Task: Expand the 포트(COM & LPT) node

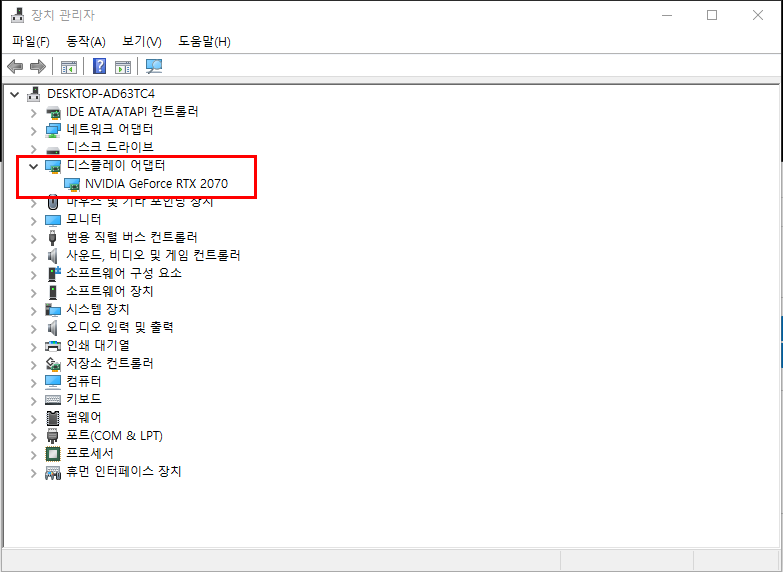Action: point(33,437)
